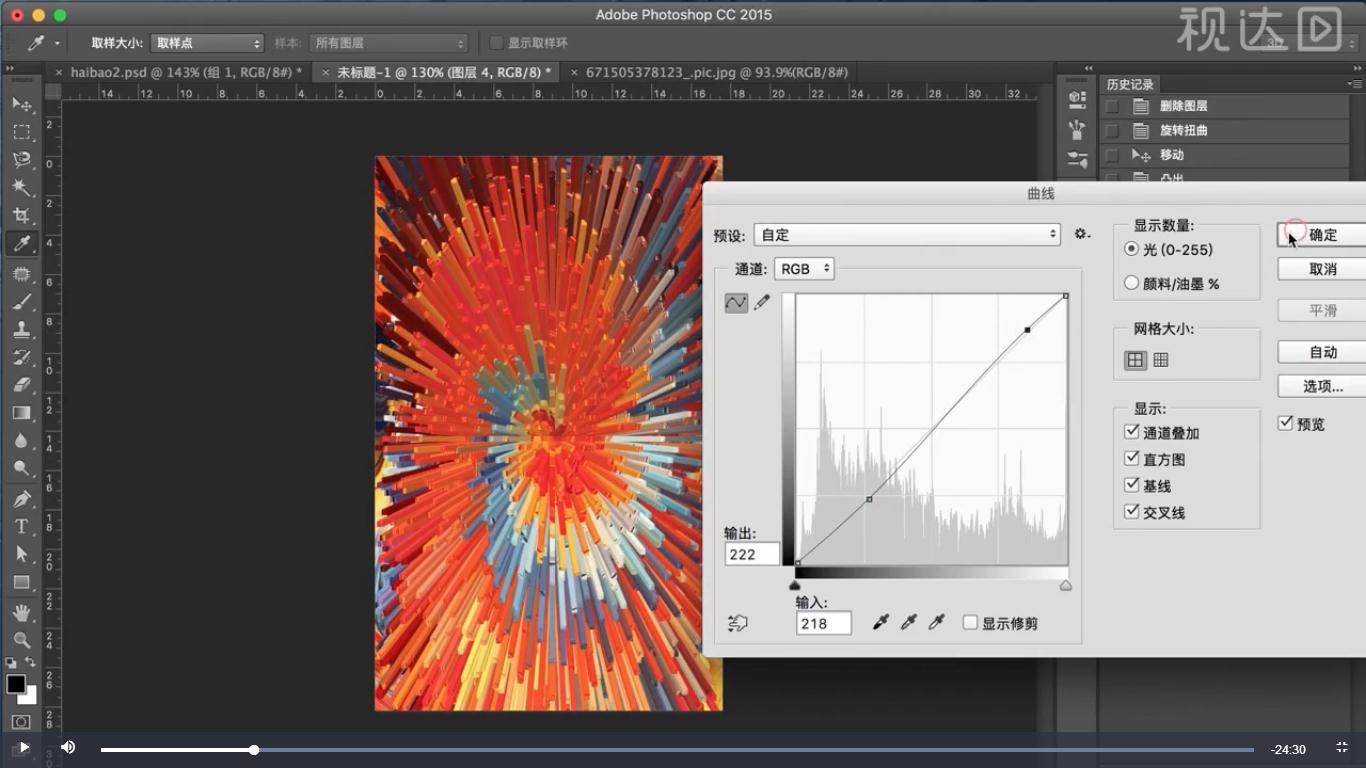
Task: Swap foreground and background colors
Action: [x=30, y=662]
